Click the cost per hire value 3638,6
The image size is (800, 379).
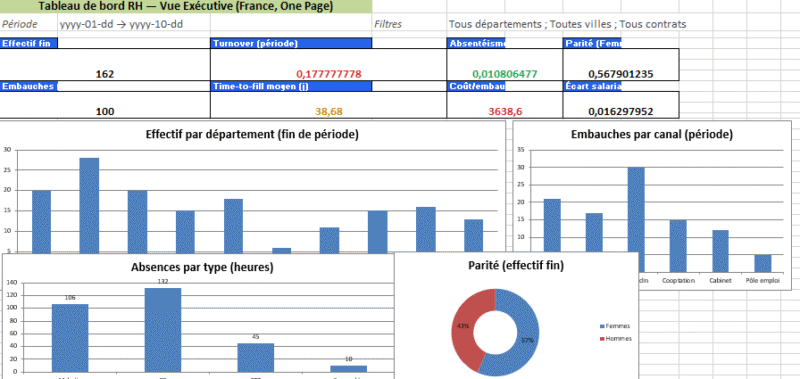(505, 111)
